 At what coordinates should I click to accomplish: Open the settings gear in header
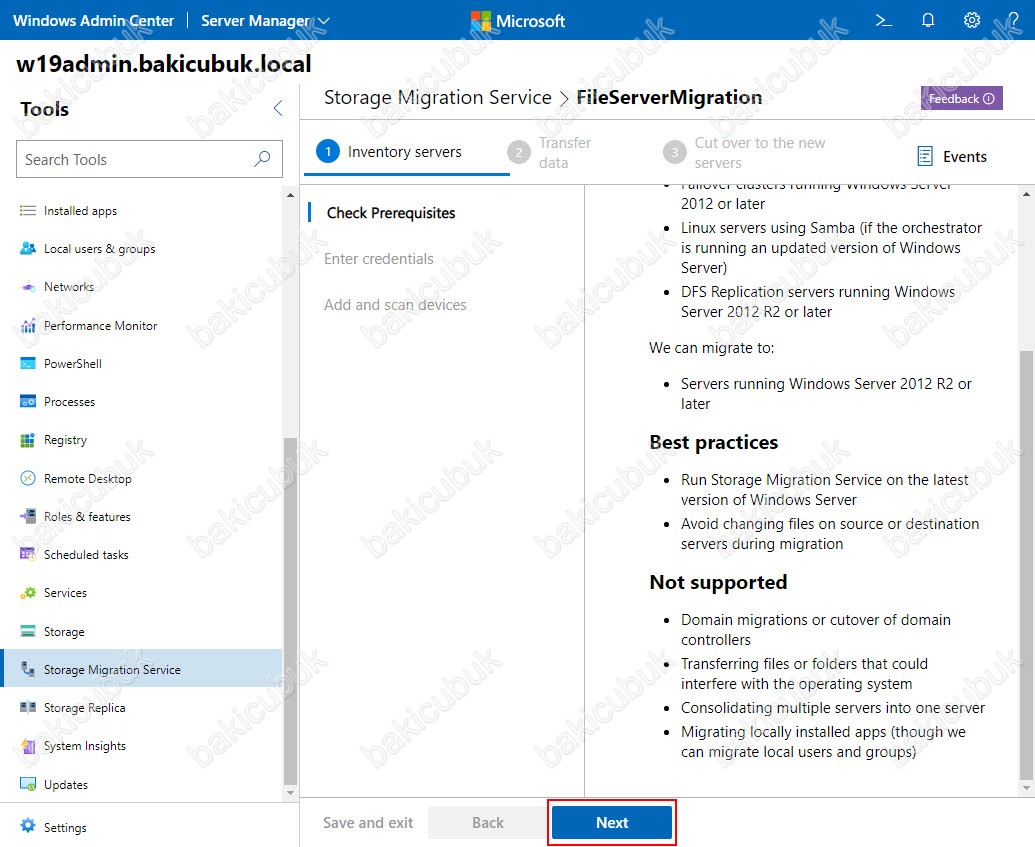pos(972,20)
